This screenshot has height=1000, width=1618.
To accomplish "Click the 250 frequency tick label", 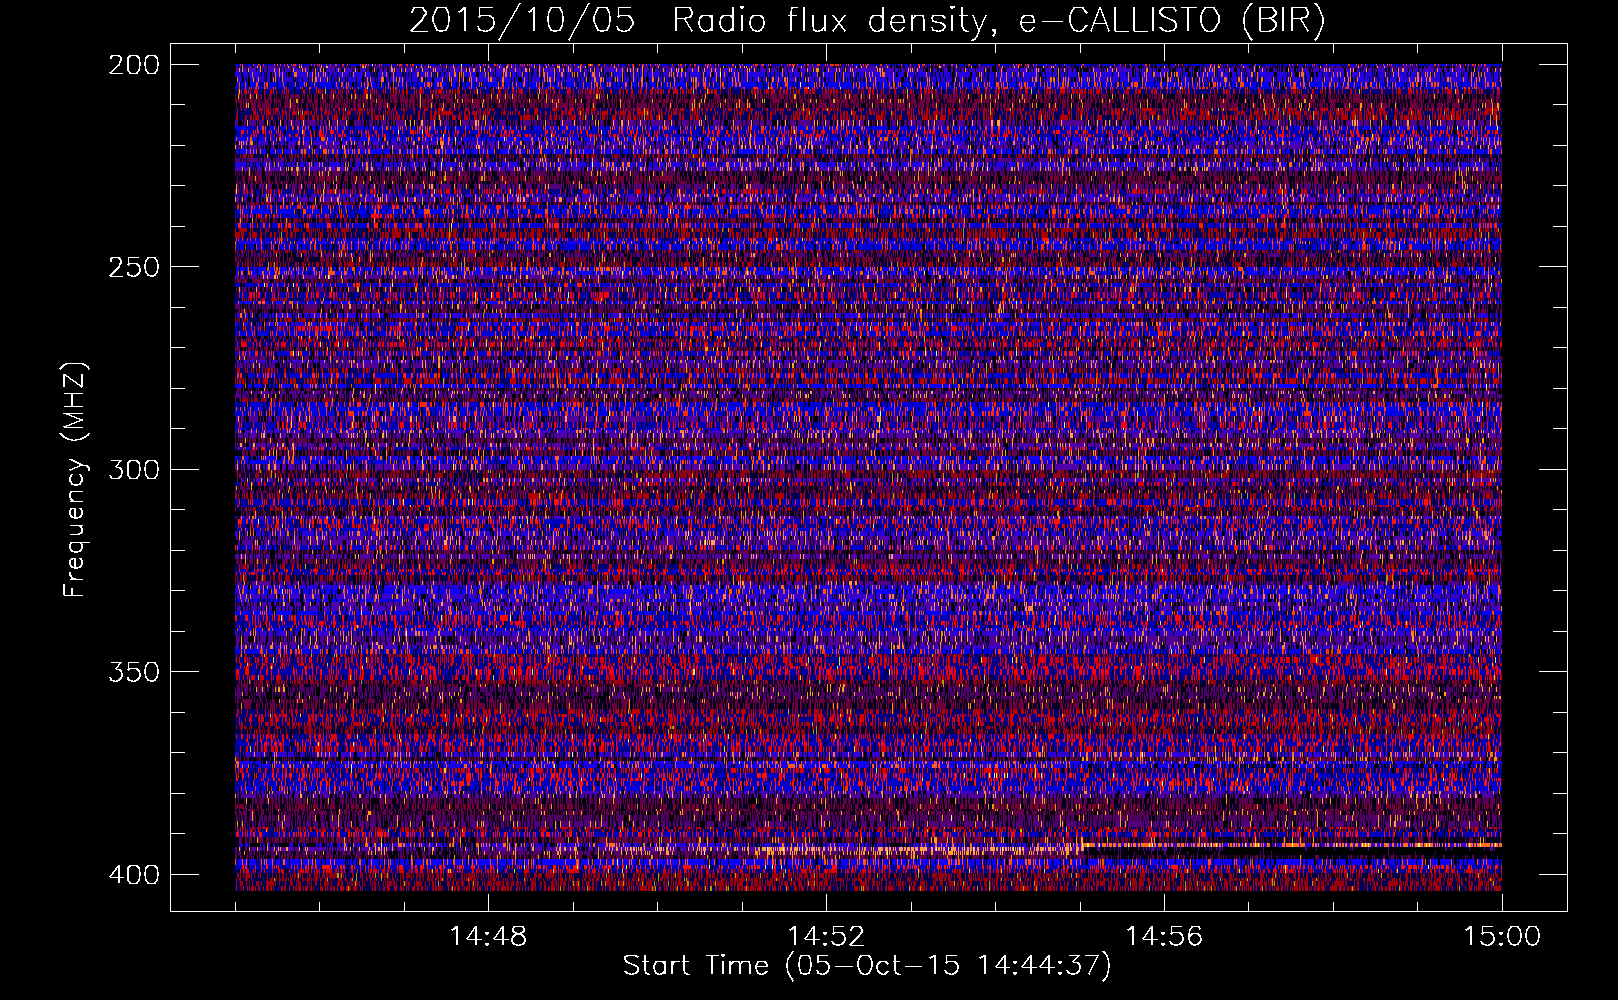I will pyautogui.click(x=133, y=267).
